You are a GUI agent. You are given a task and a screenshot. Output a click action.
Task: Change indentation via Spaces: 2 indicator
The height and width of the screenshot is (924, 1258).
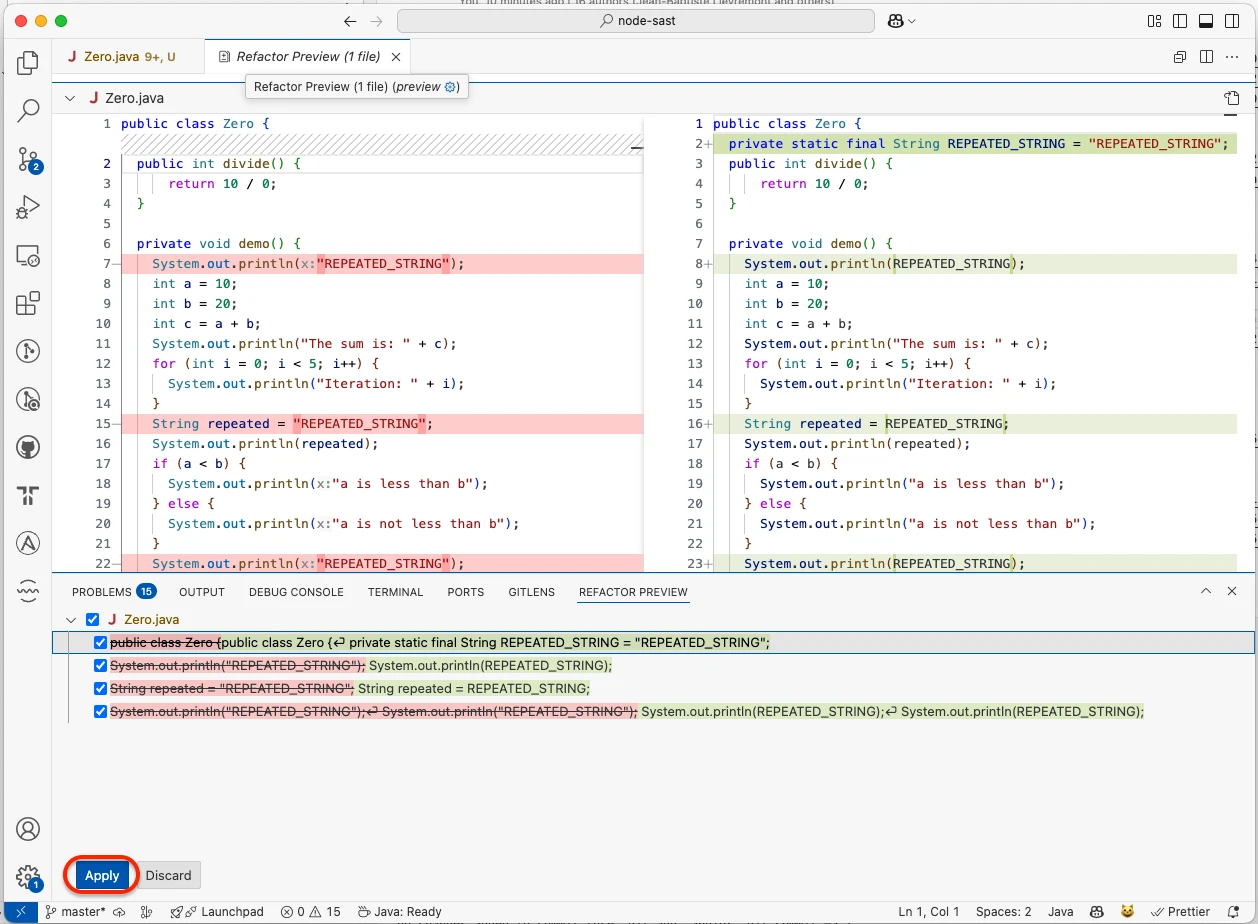(1003, 912)
